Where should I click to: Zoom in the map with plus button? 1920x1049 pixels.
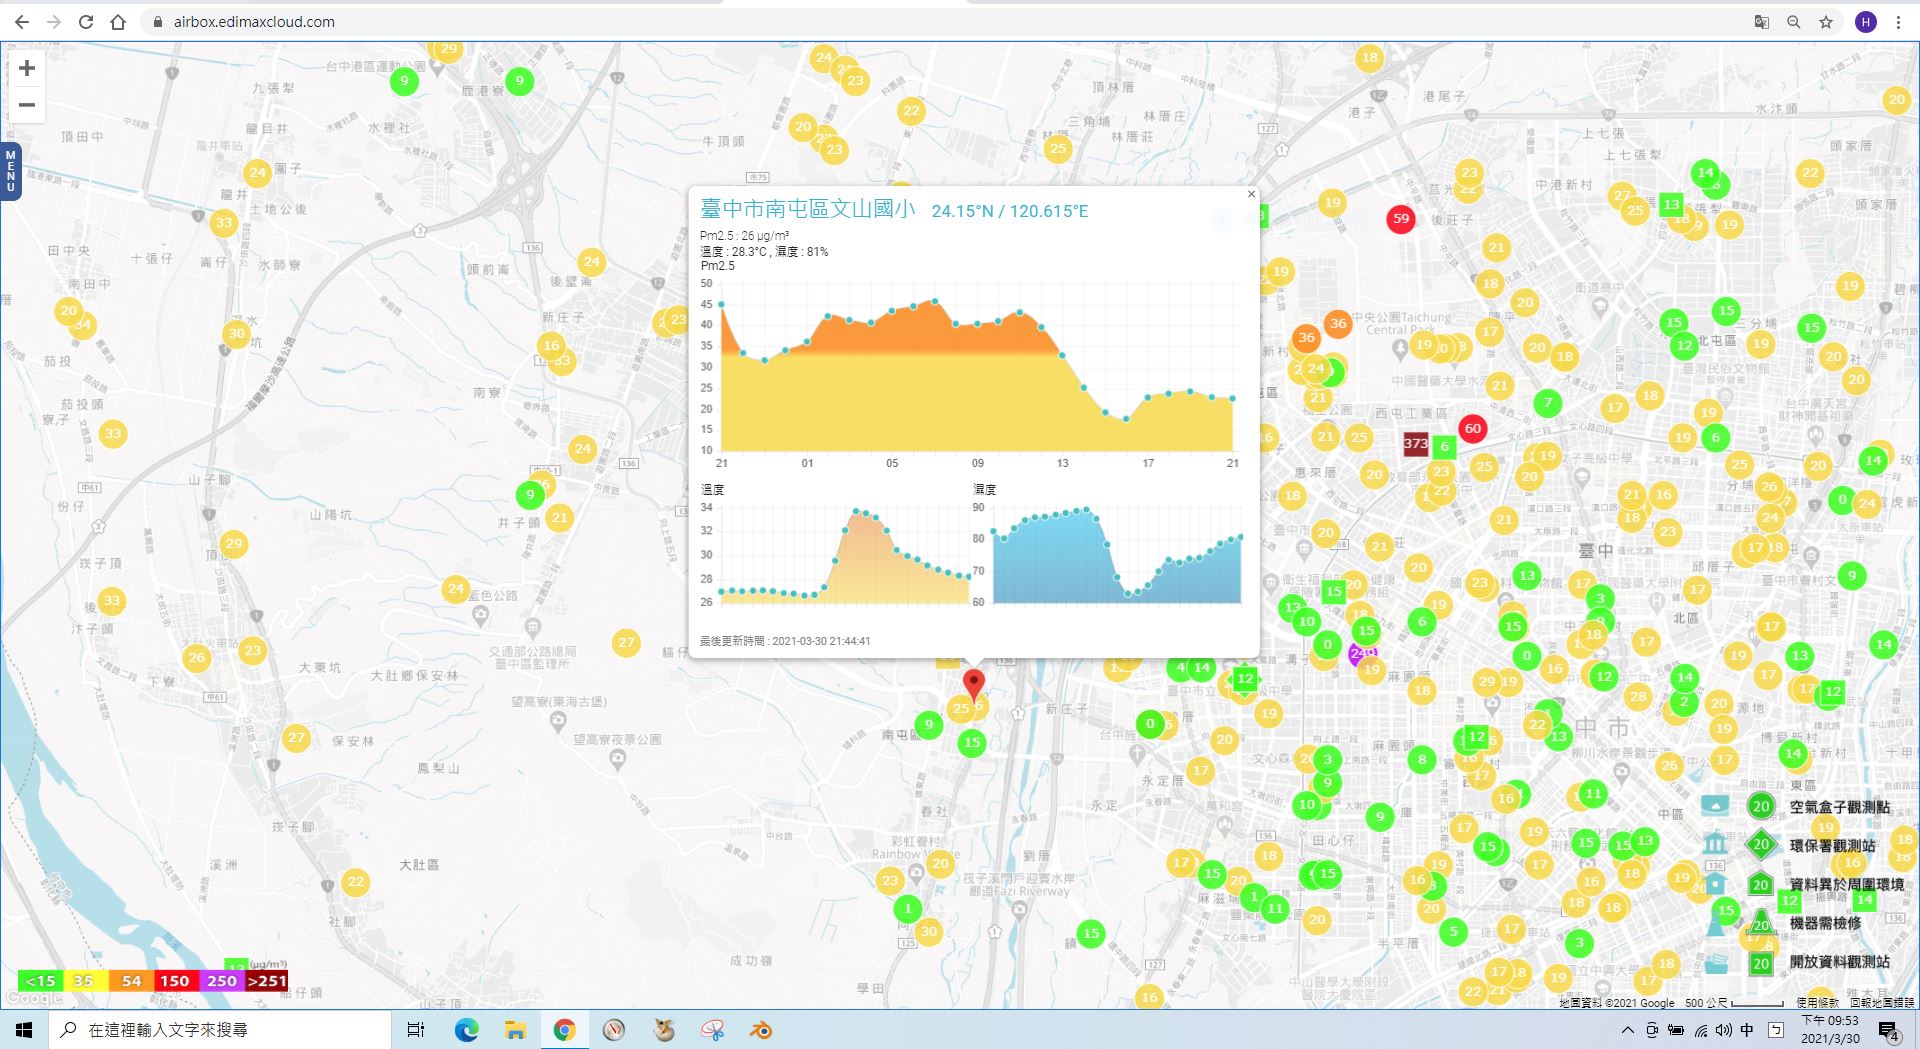point(27,68)
